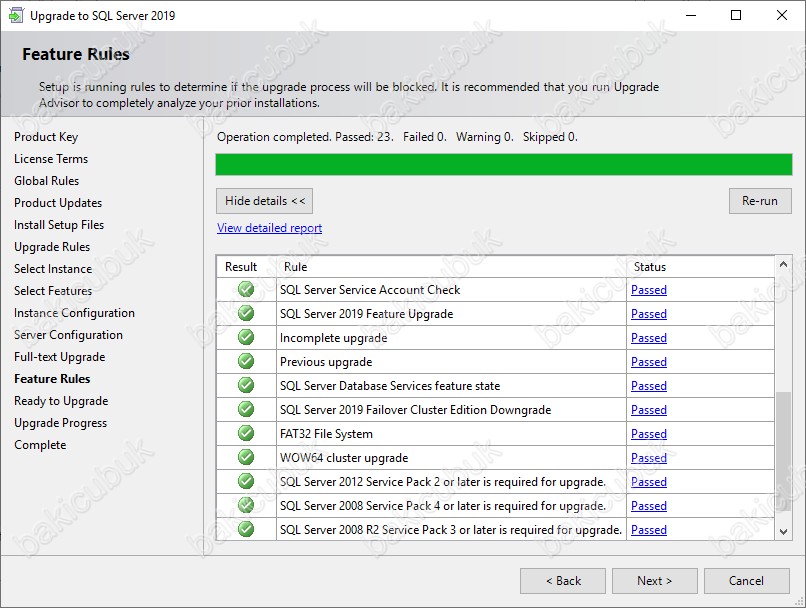Image resolution: width=806 pixels, height=608 pixels.
Task: Open Passed link for WOW64 cluster upgrade
Action: 649,458
